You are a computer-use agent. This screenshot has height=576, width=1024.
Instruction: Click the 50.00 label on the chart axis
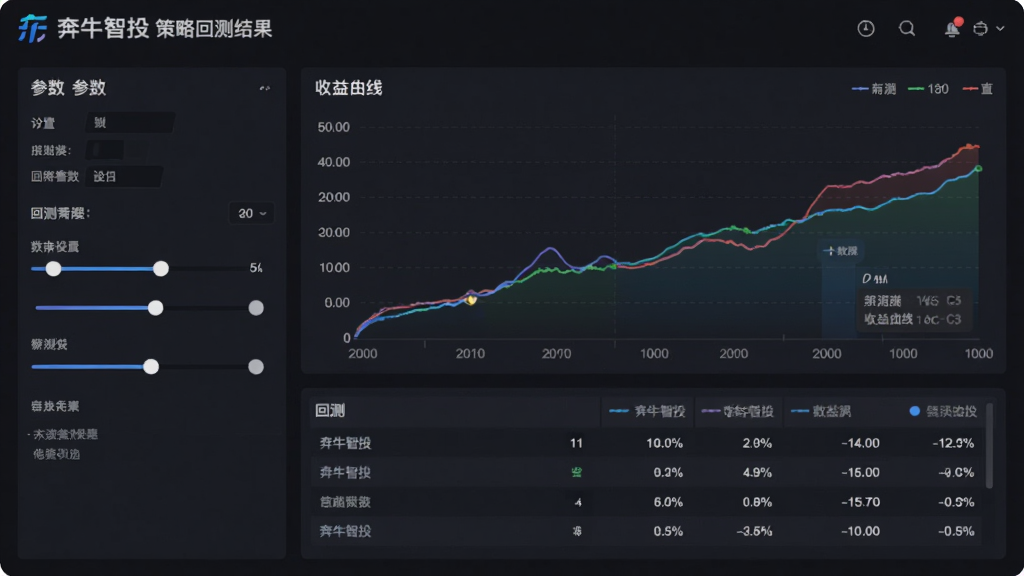(x=334, y=127)
